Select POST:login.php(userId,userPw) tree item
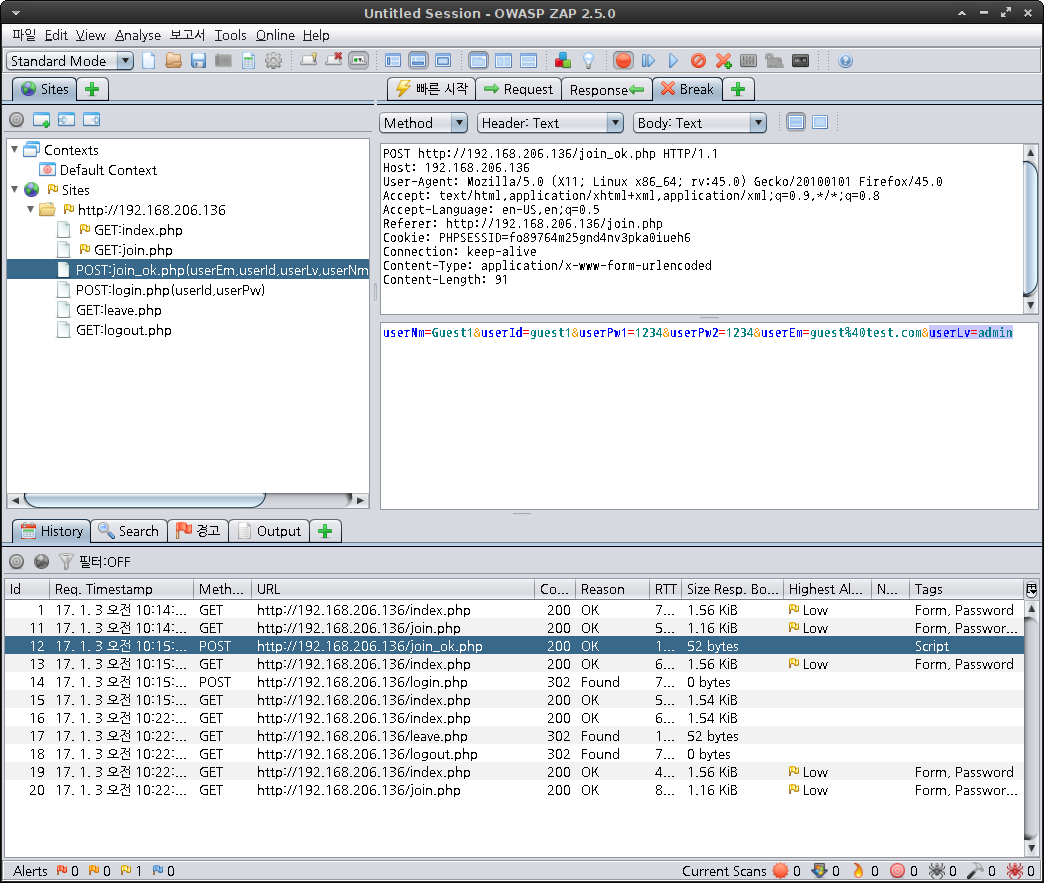 click(170, 290)
